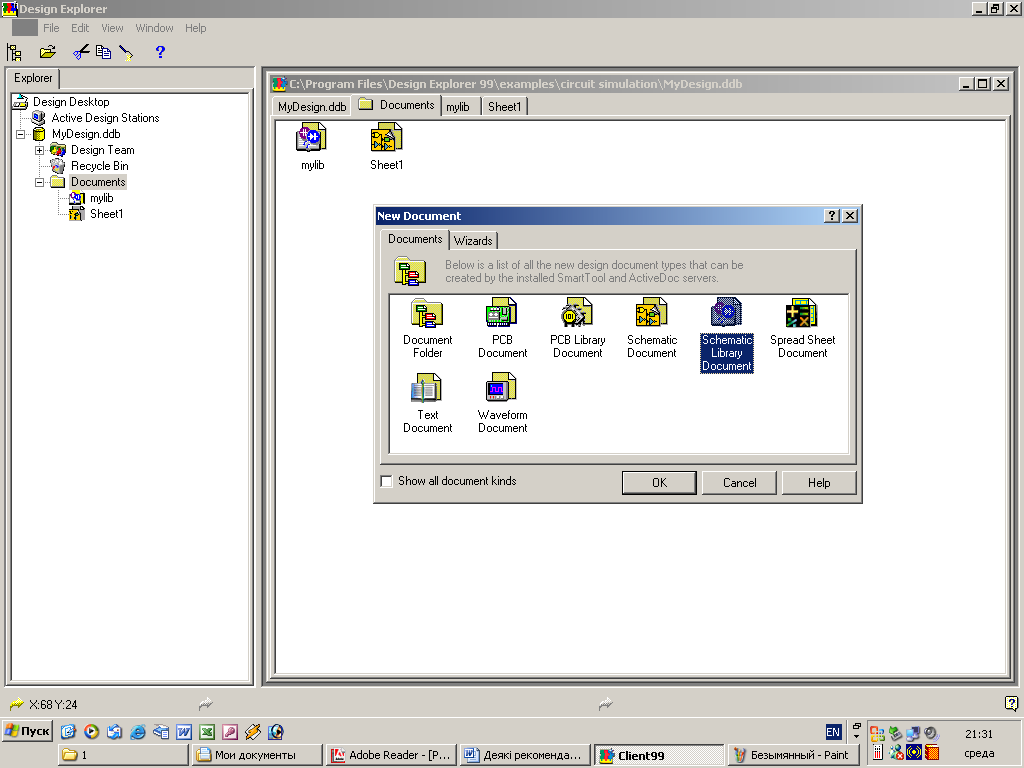Cancel the New Document dialog
The height and width of the screenshot is (768, 1024).
[x=739, y=483]
